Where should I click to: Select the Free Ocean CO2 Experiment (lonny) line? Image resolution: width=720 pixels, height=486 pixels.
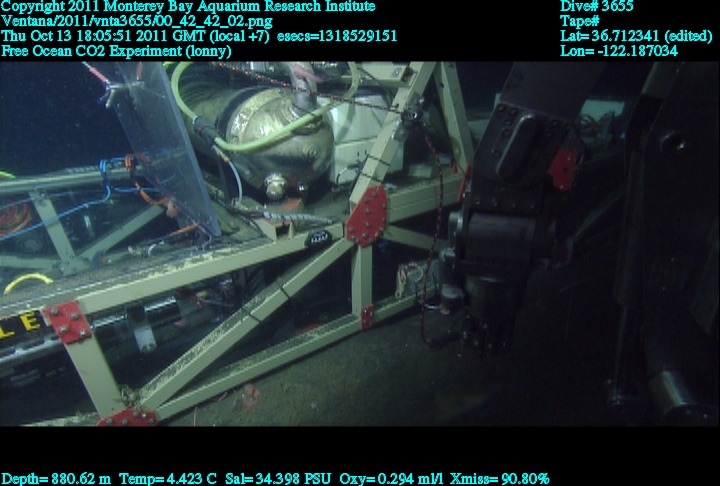(116, 51)
